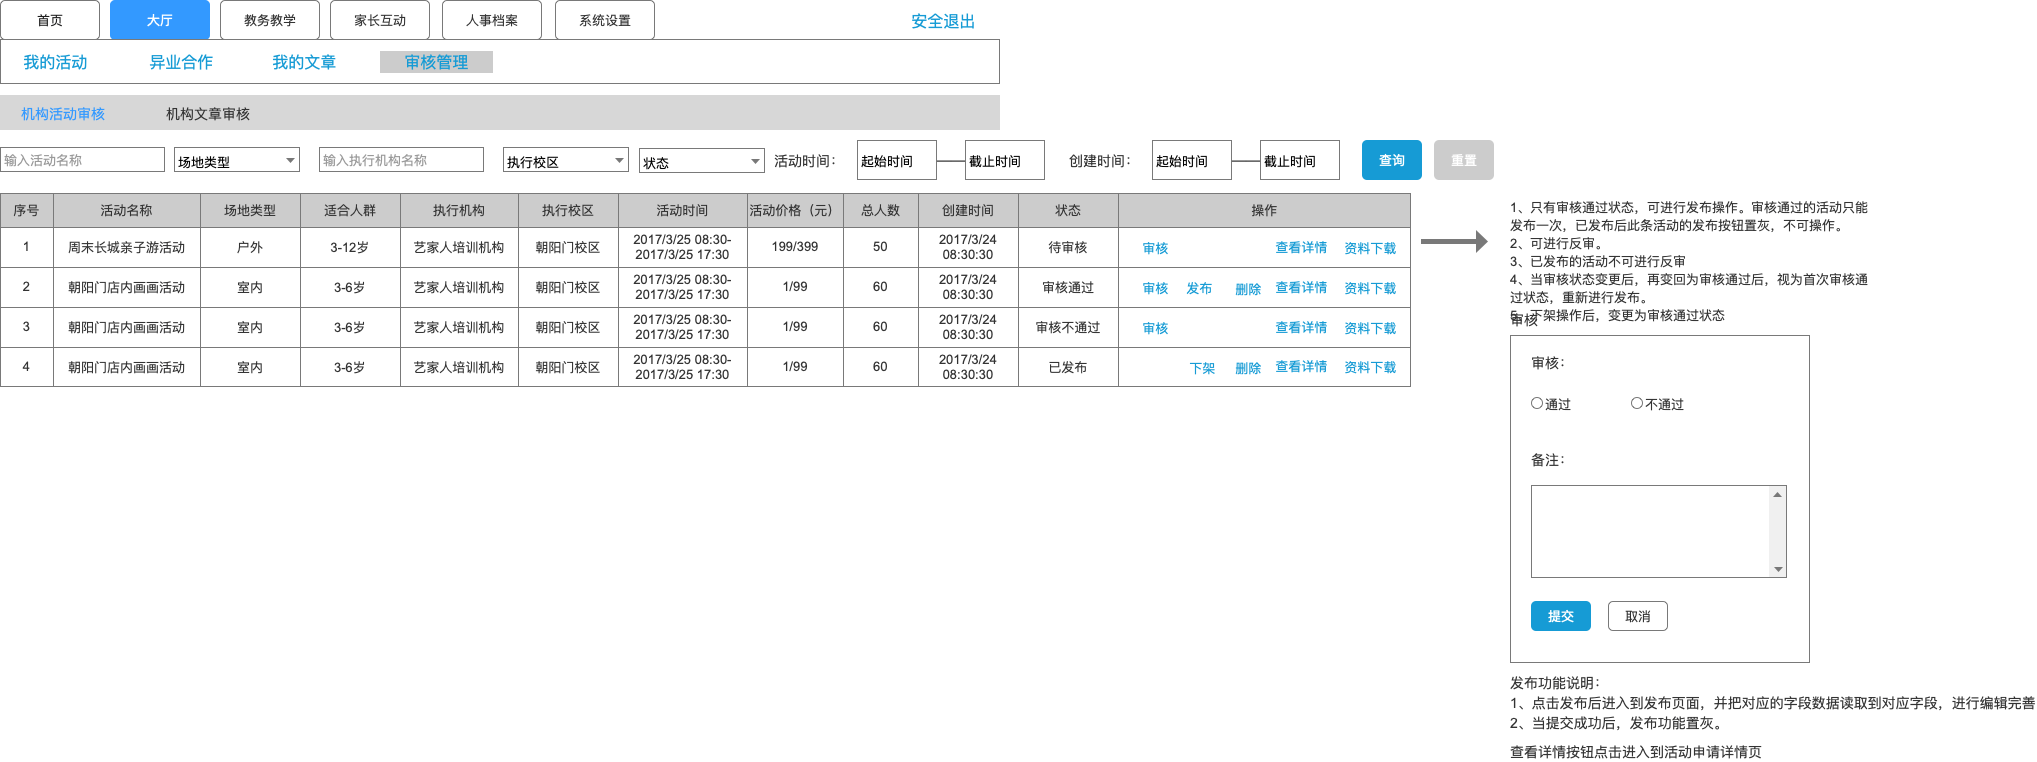Screen dimensions: 2037x762
Task: Select the 不通过 radio button
Action: click(1637, 403)
